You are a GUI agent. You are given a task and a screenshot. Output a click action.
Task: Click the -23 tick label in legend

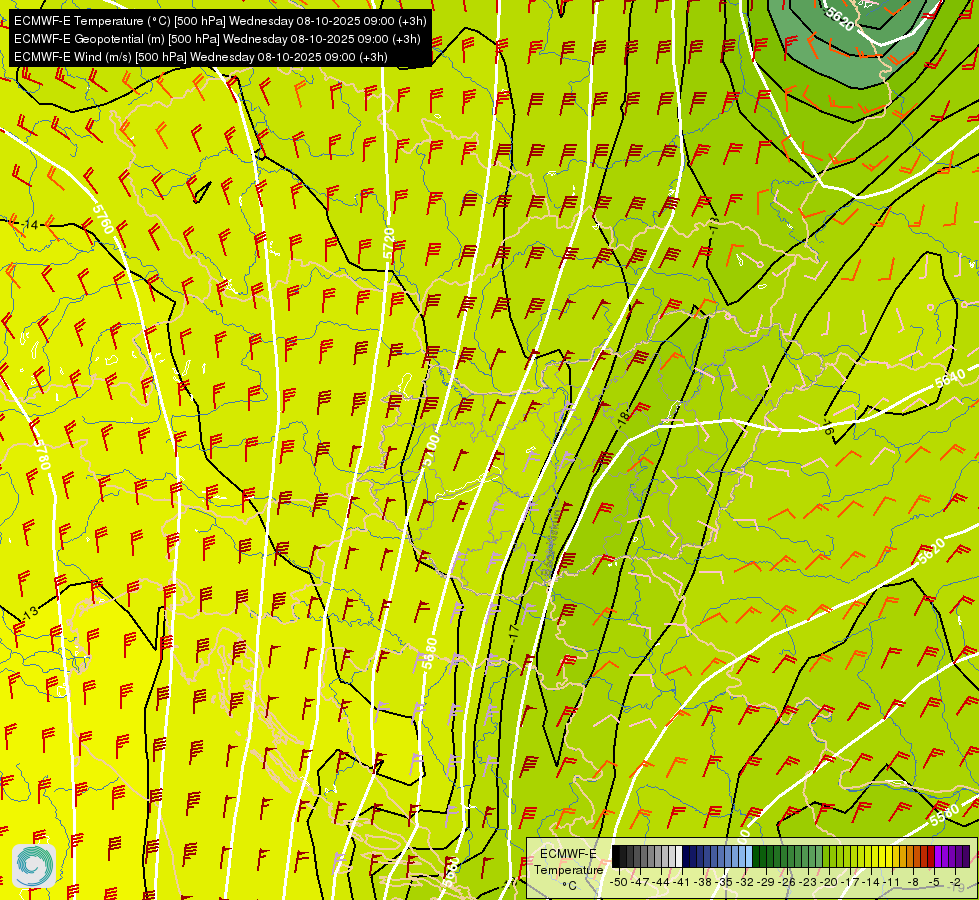[808, 882]
